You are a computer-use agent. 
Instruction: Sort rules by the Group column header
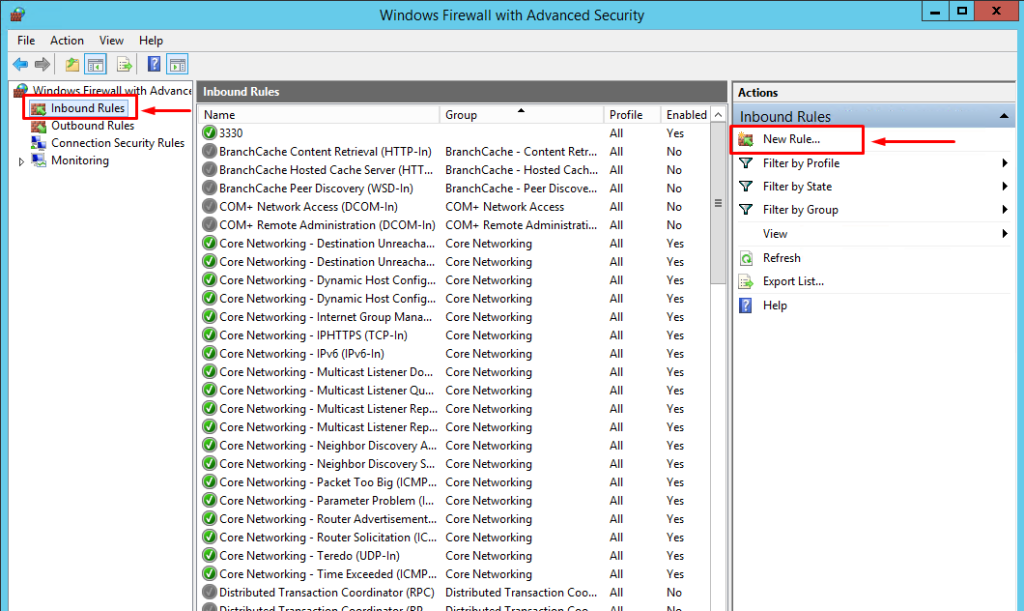click(521, 115)
